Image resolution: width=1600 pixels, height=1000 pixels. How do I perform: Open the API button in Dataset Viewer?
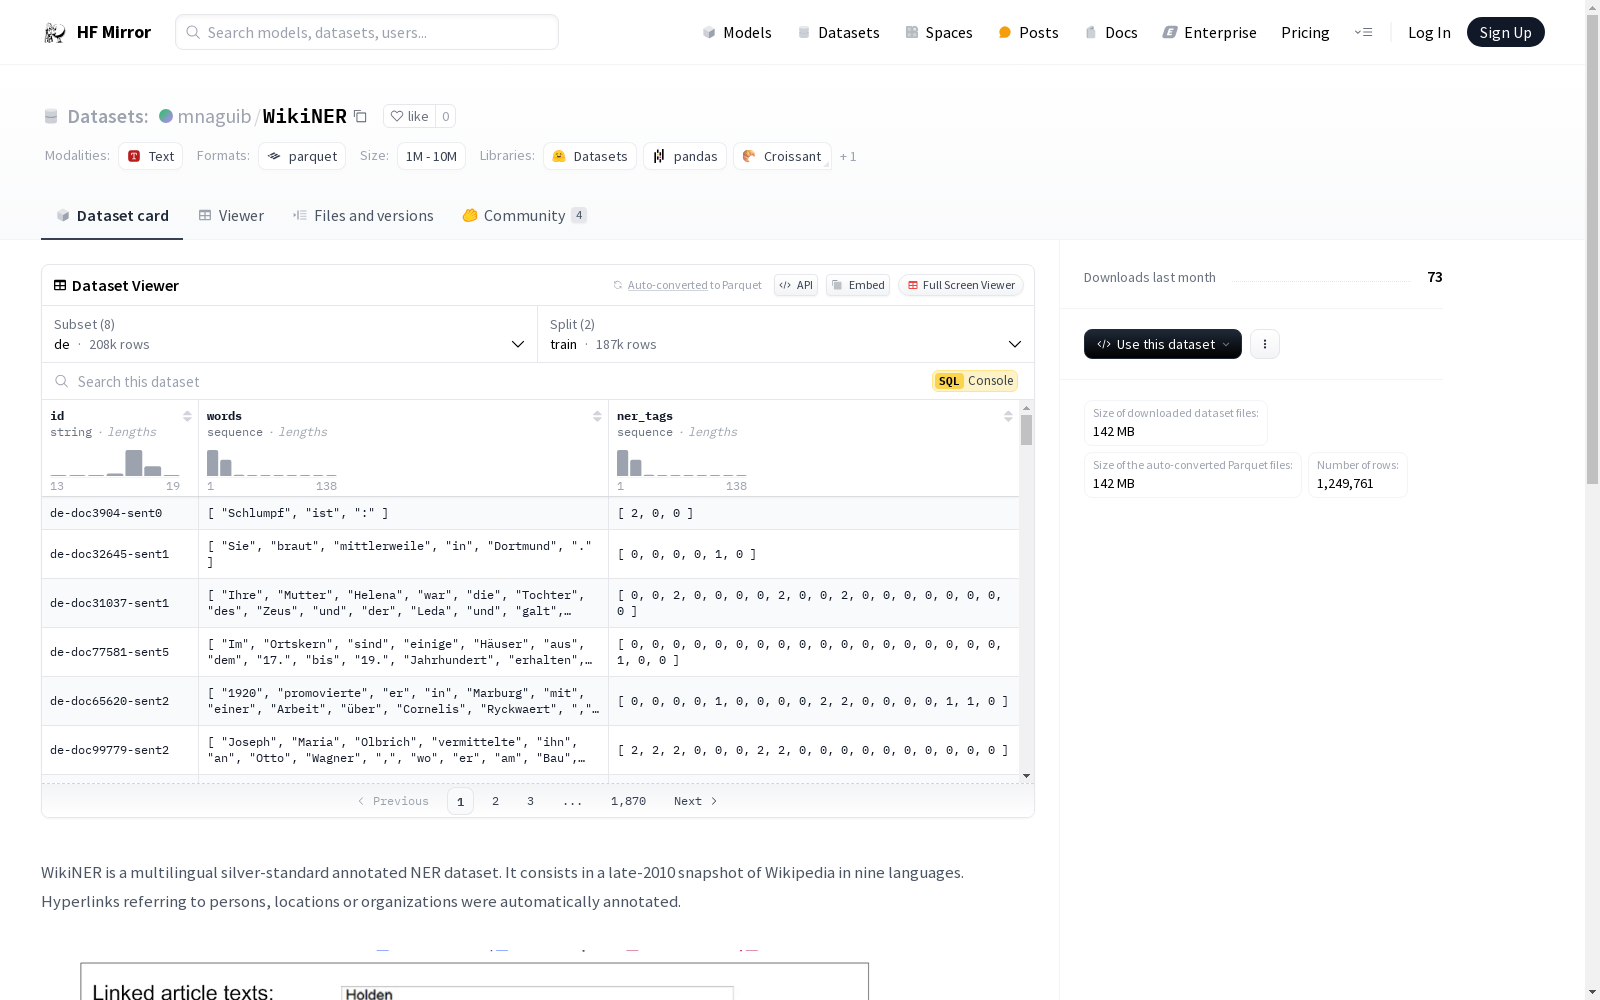click(x=796, y=285)
